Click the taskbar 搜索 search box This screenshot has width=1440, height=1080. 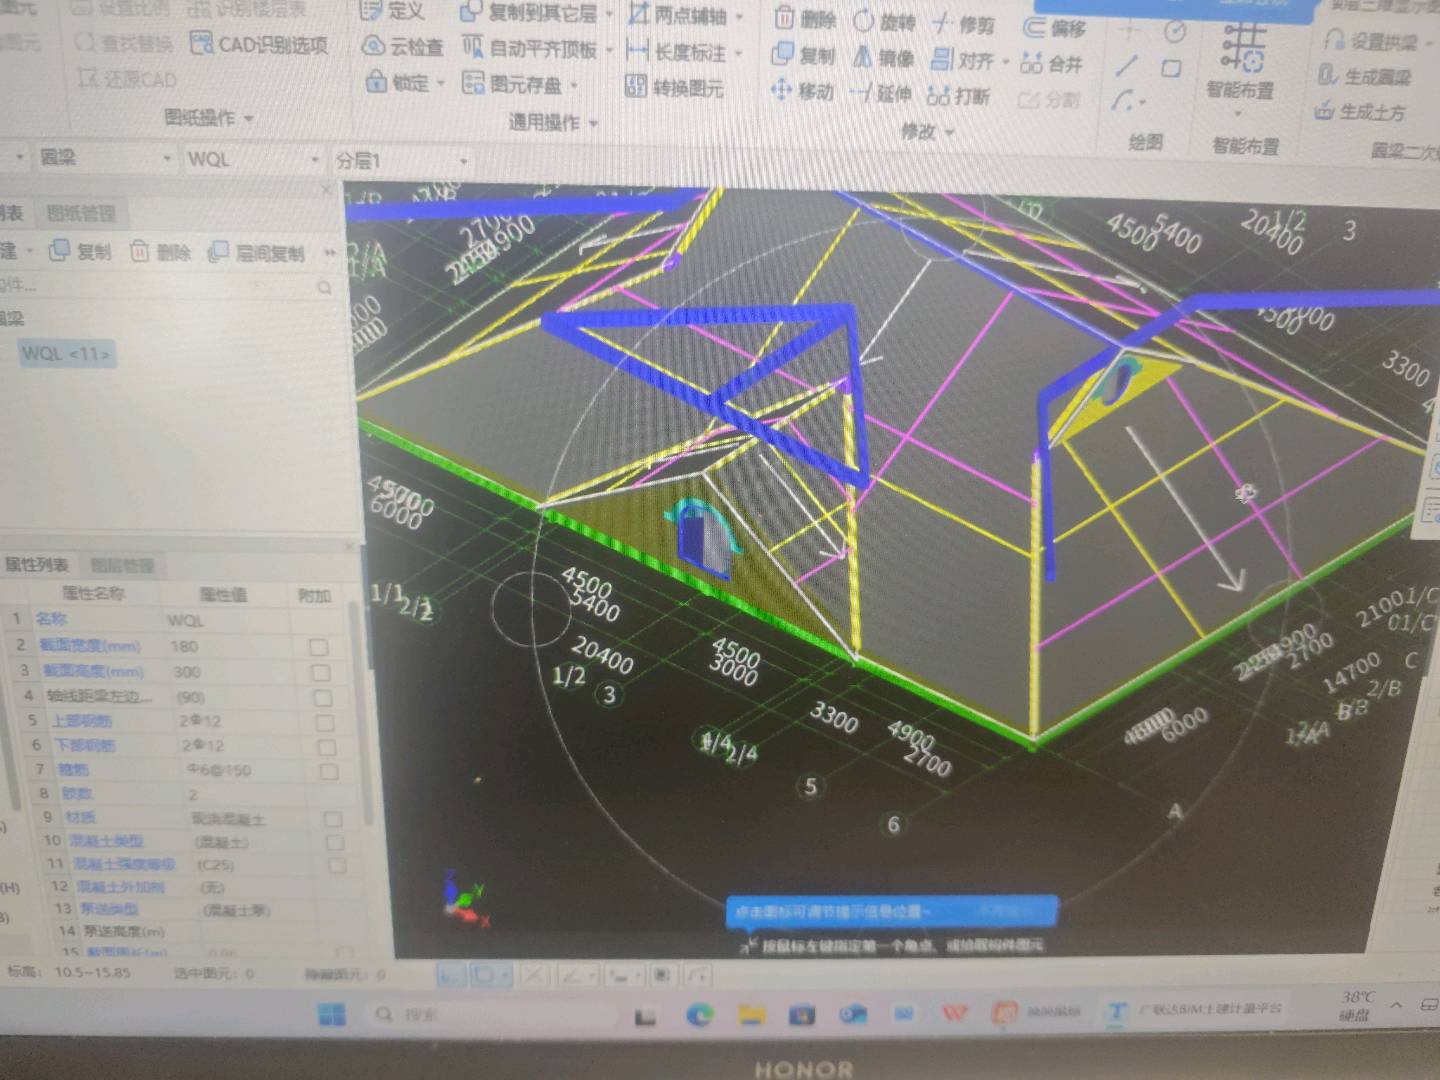tap(490, 1014)
